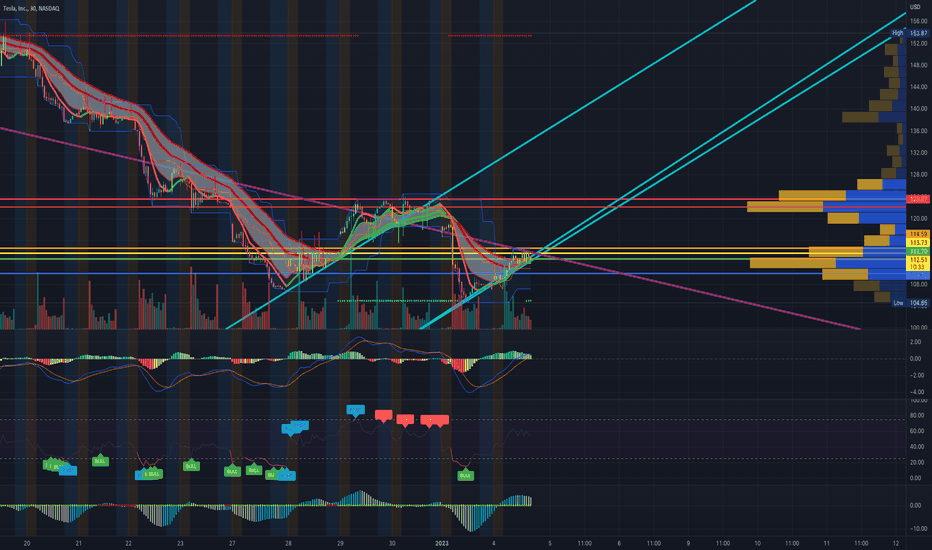The image size is (932, 550).
Task: Click the 140.00 price axis value
Action: (918, 109)
